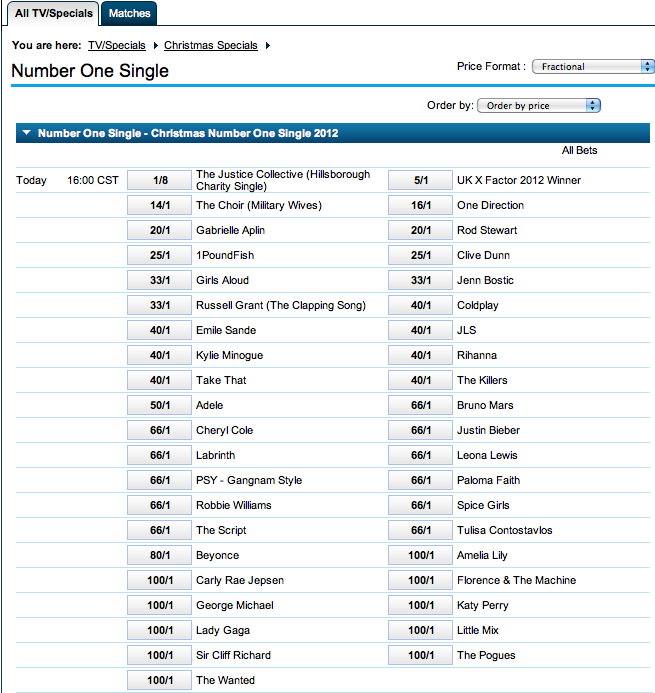The height and width of the screenshot is (693, 655).
Task: Choose 40/1 odds for Coldplay
Action: tap(420, 305)
